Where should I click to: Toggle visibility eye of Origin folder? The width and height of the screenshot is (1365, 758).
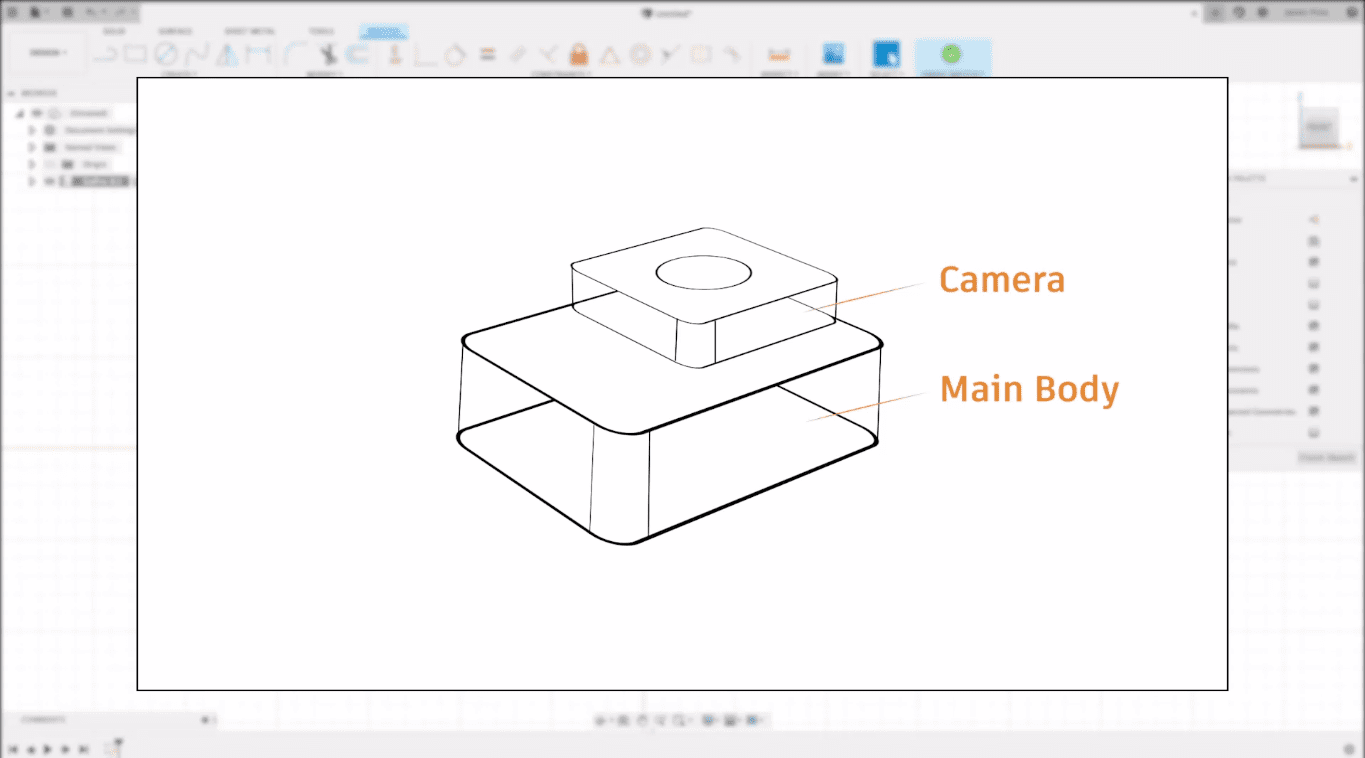[x=50, y=164]
